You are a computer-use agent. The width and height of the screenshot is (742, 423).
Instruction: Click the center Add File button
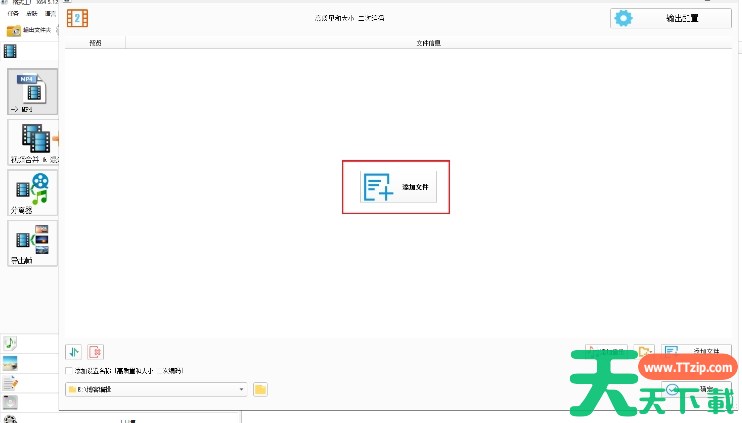[399, 187]
